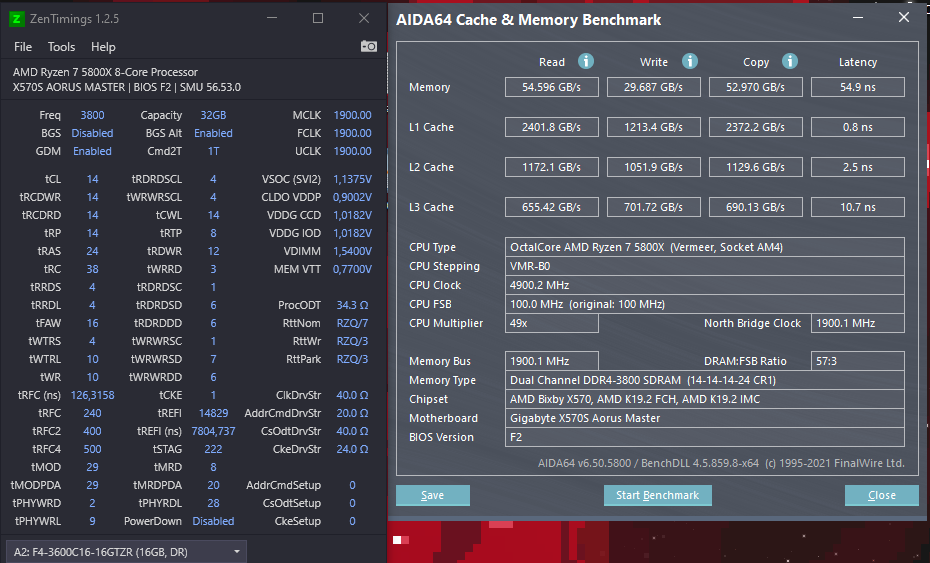Viewport: 930px width, 563px height.
Task: Click the L2 Cache latency 2.5 ns
Action: point(858,167)
